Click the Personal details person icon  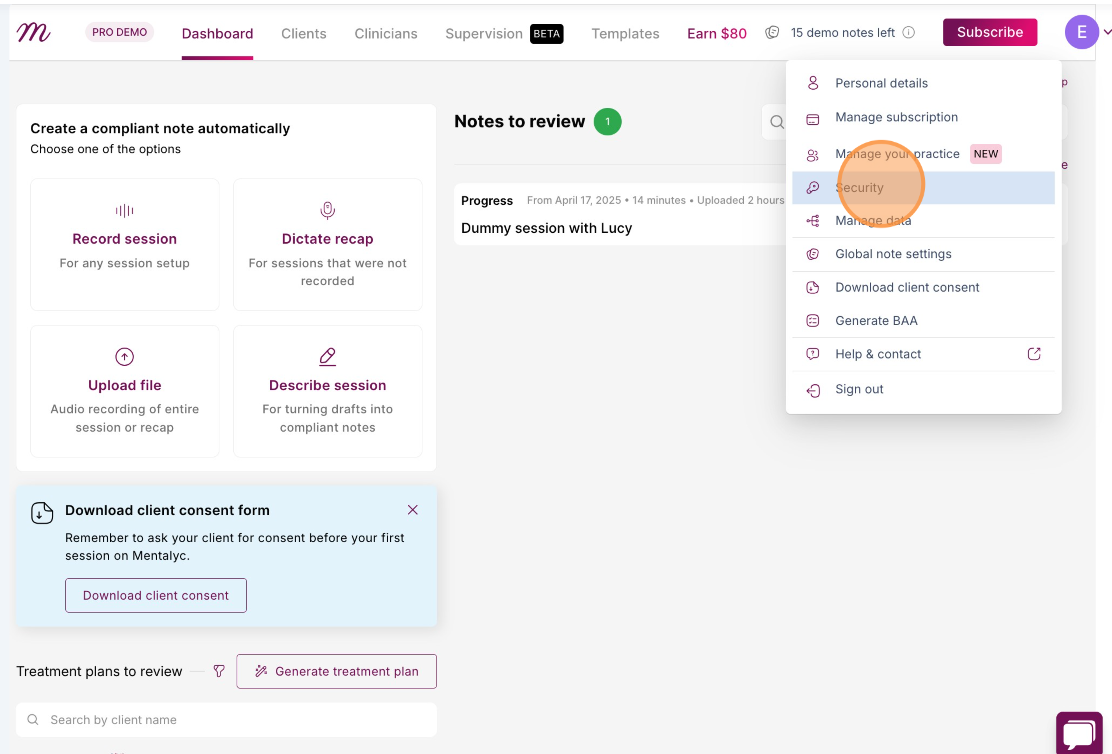coord(813,83)
